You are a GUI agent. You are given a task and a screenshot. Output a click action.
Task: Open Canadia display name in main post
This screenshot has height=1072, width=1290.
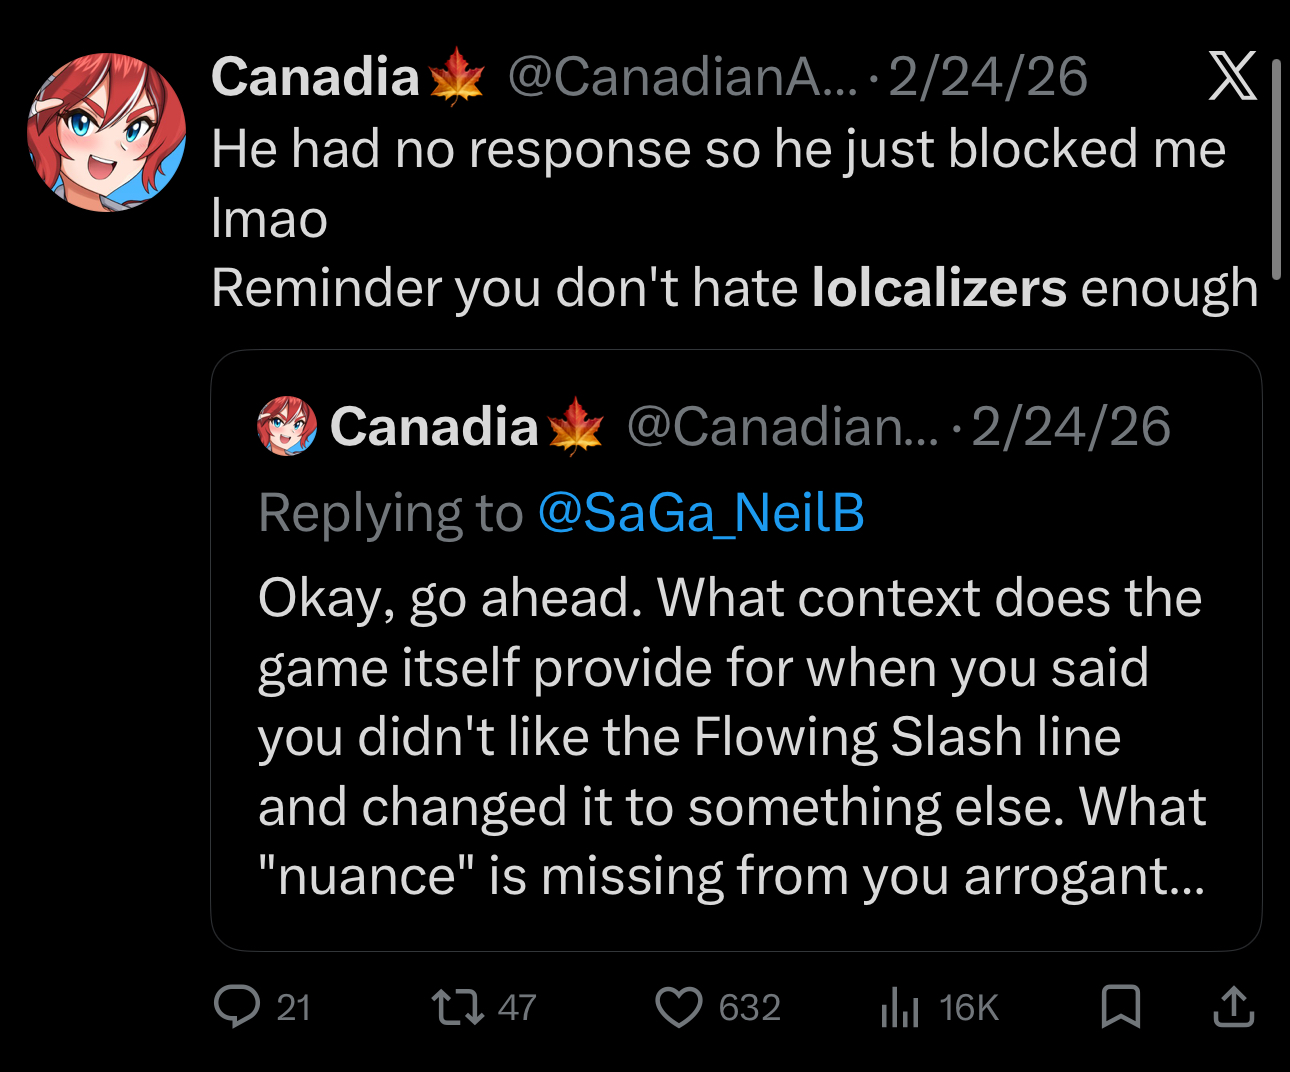(315, 77)
